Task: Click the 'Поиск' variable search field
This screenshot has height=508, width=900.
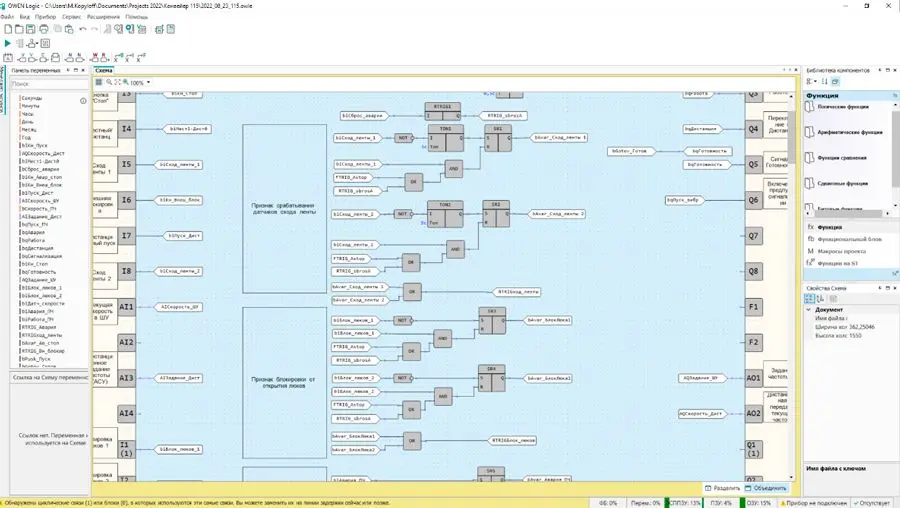Action: [x=48, y=85]
